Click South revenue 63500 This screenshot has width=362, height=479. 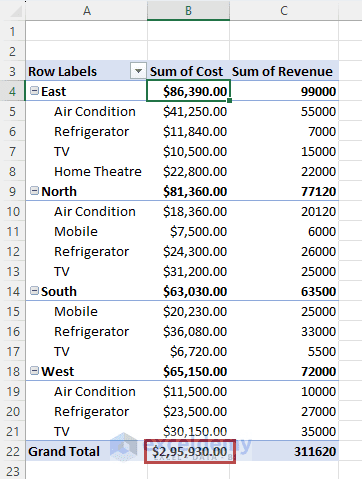click(284, 291)
